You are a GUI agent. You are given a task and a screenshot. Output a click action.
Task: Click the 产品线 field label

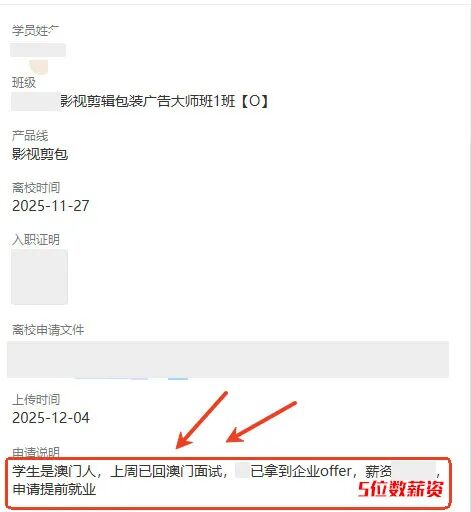click(30, 136)
